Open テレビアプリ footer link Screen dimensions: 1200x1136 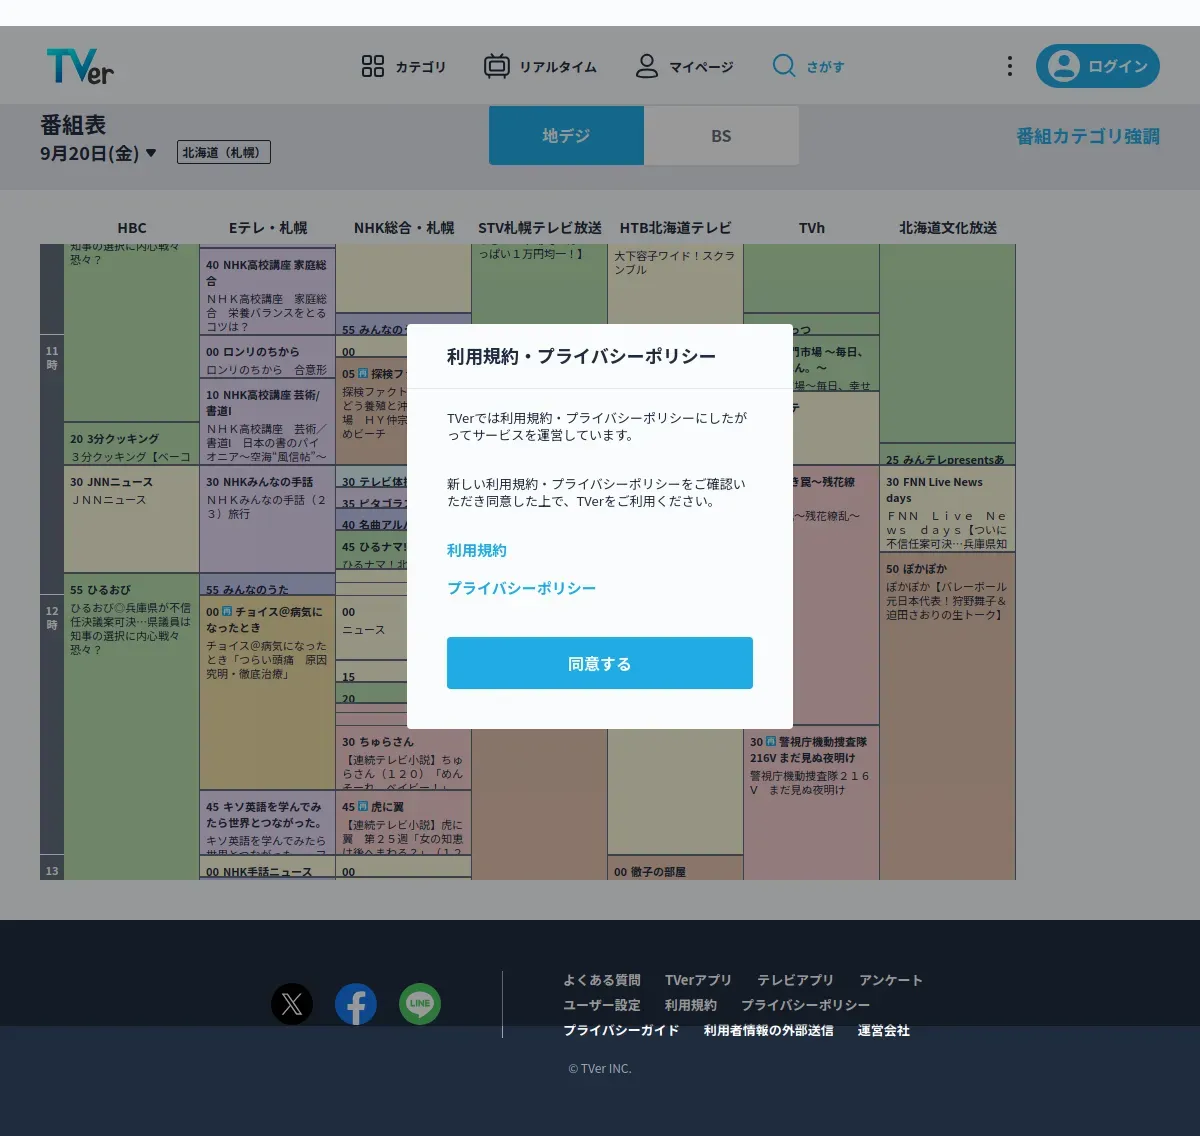click(795, 980)
